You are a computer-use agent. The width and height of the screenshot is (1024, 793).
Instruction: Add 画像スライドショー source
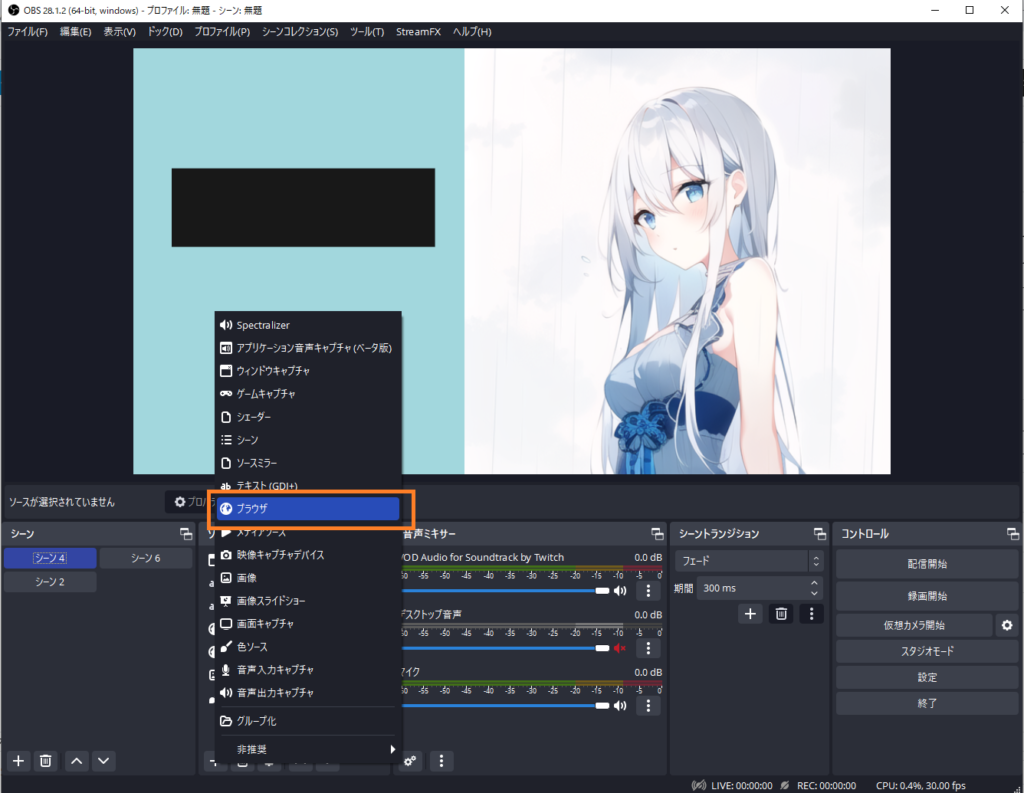(308, 601)
